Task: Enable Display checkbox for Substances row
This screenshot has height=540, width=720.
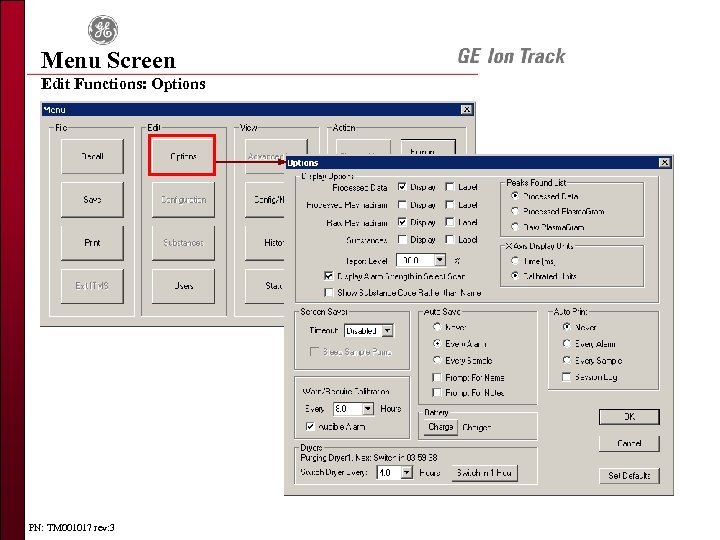Action: (x=402, y=240)
